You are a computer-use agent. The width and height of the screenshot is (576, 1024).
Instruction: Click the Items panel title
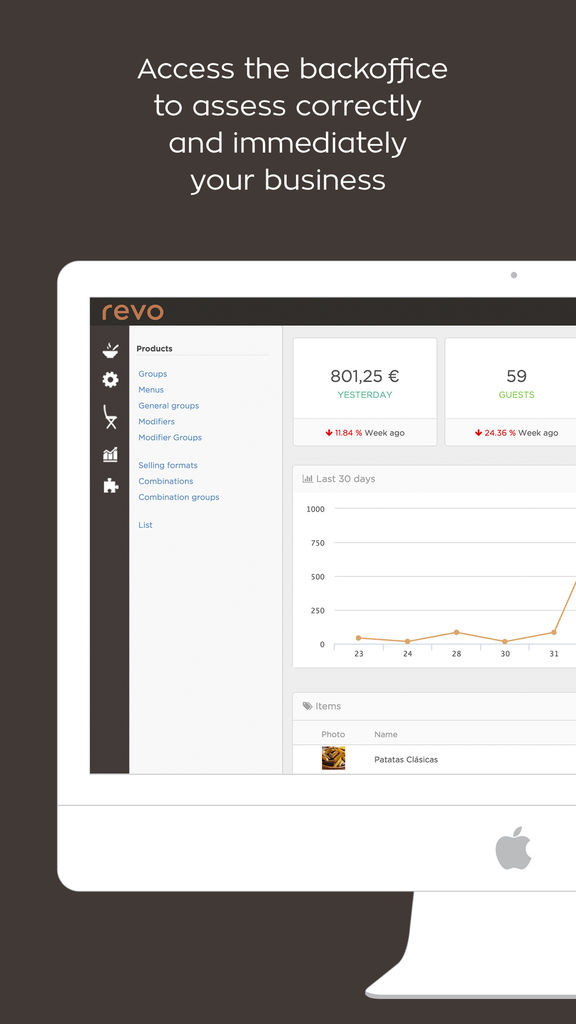pyautogui.click(x=328, y=706)
